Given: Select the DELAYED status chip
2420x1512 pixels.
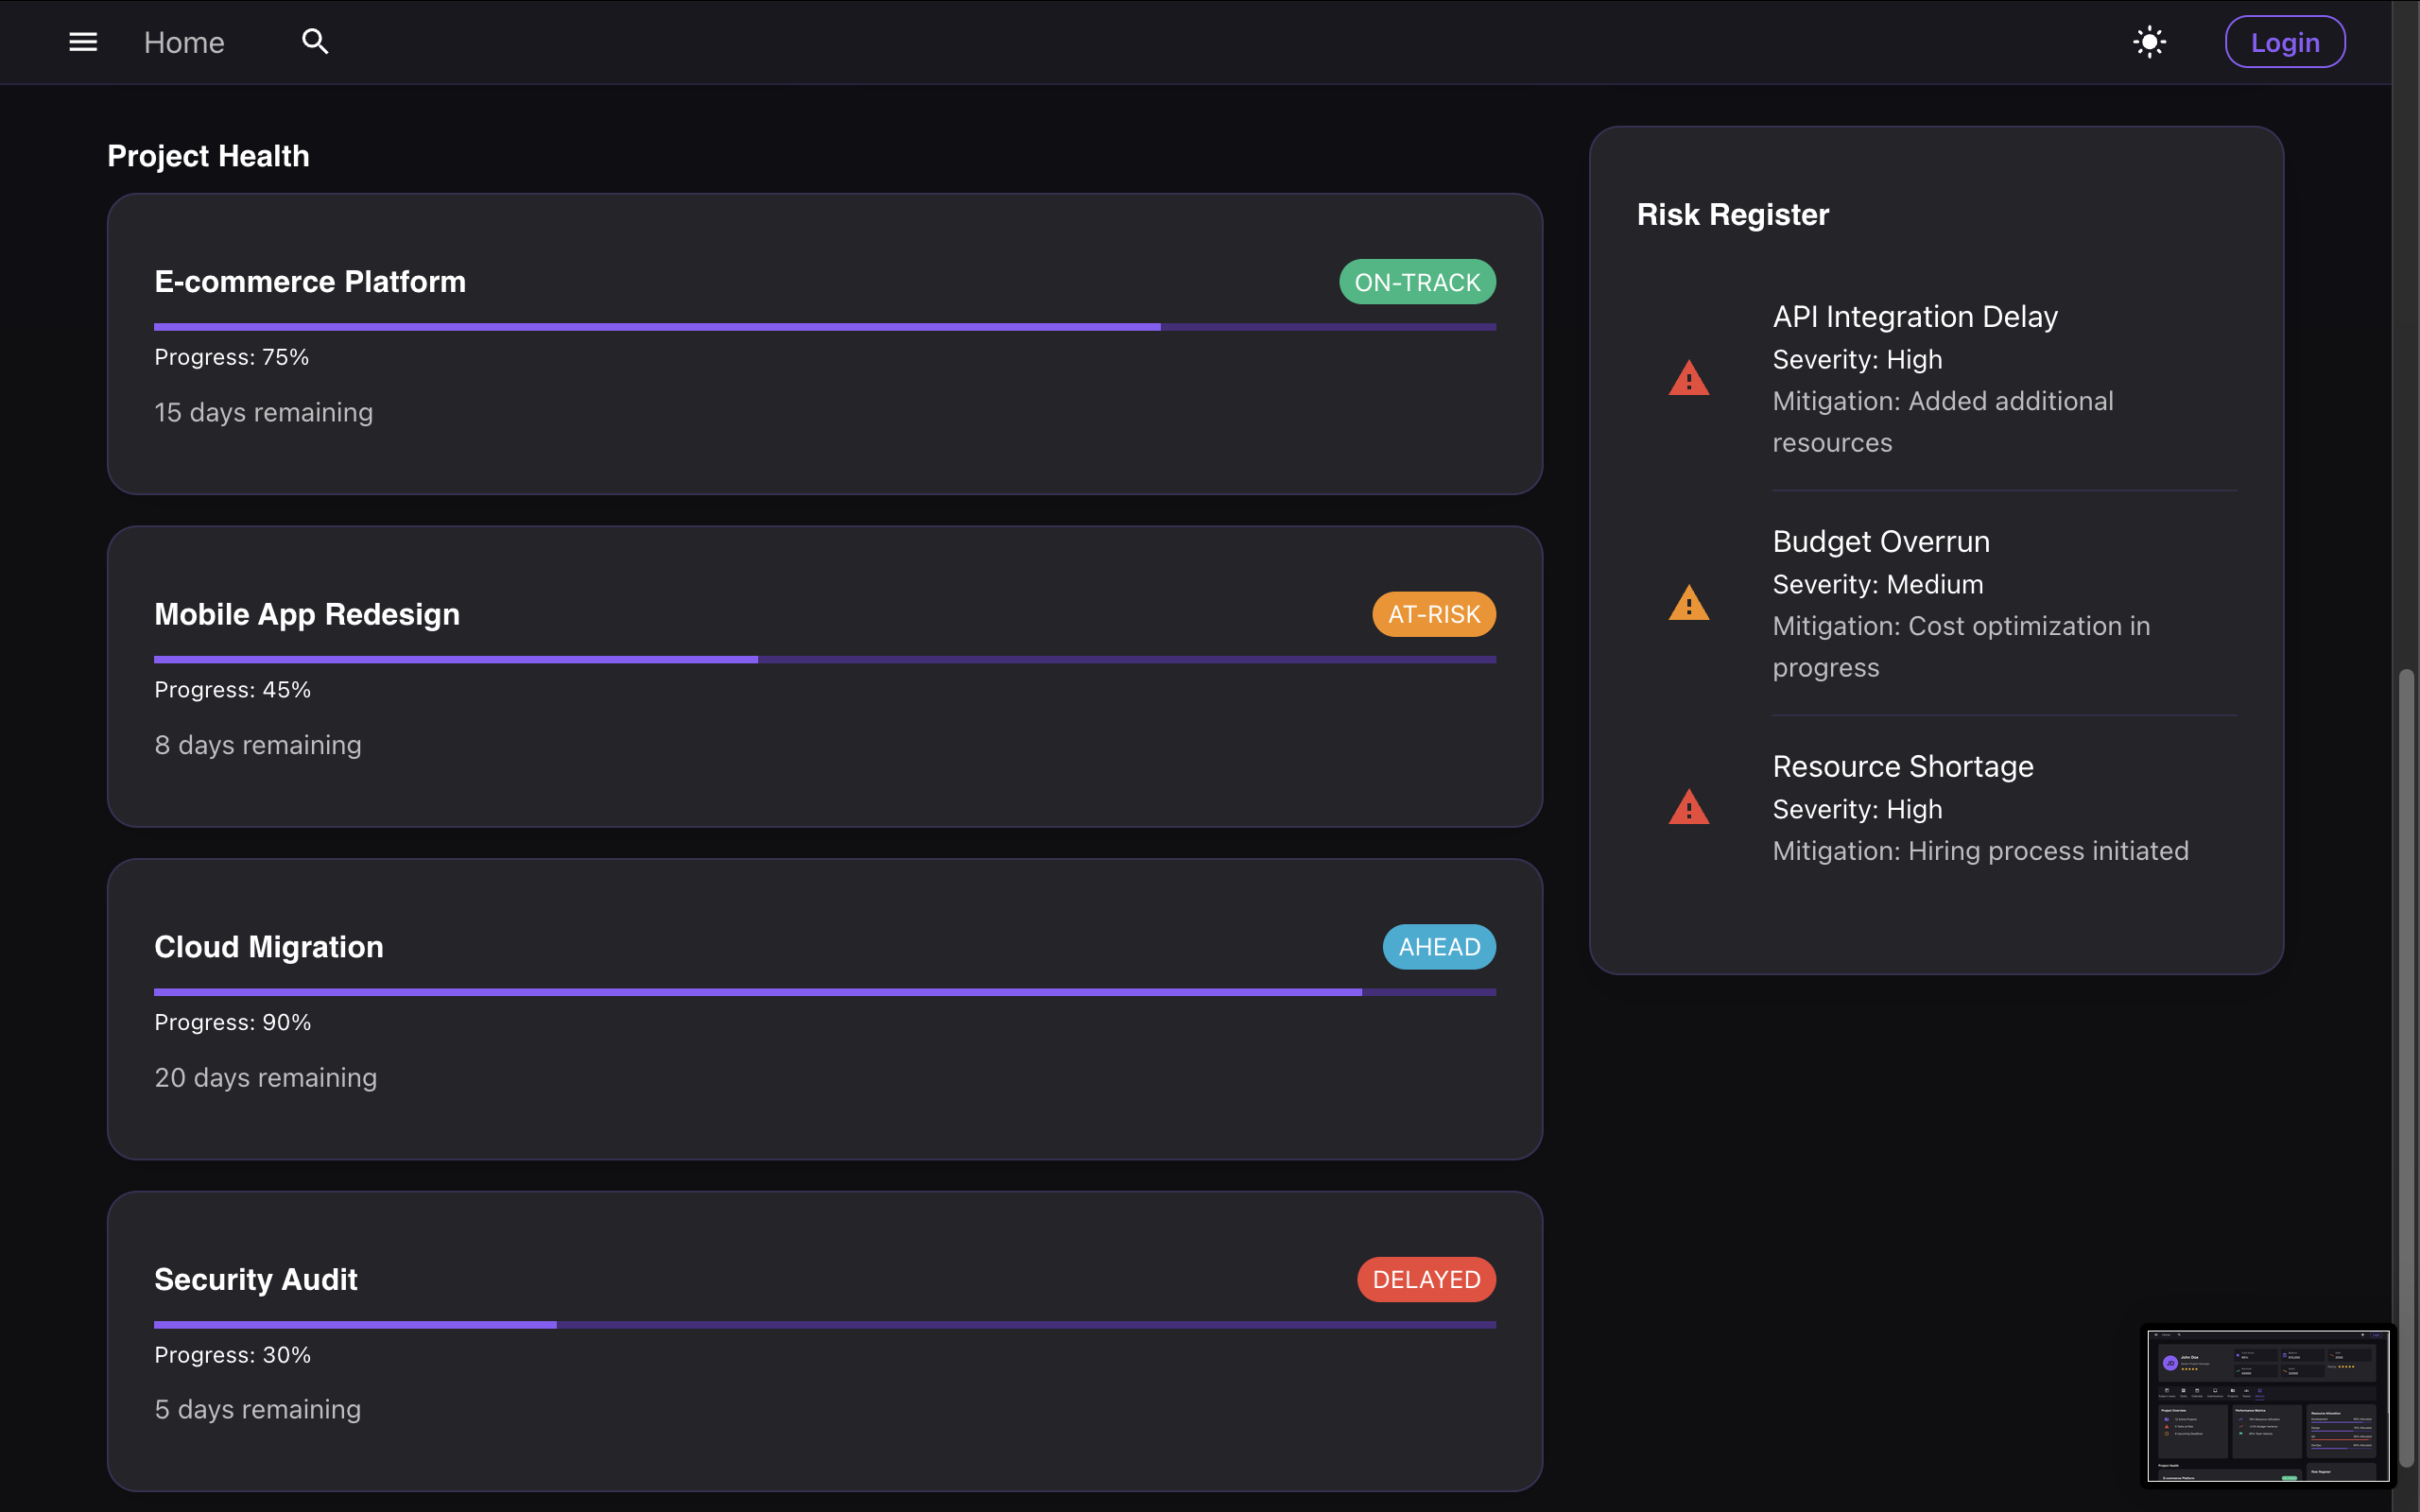Looking at the screenshot, I should (x=1425, y=1279).
